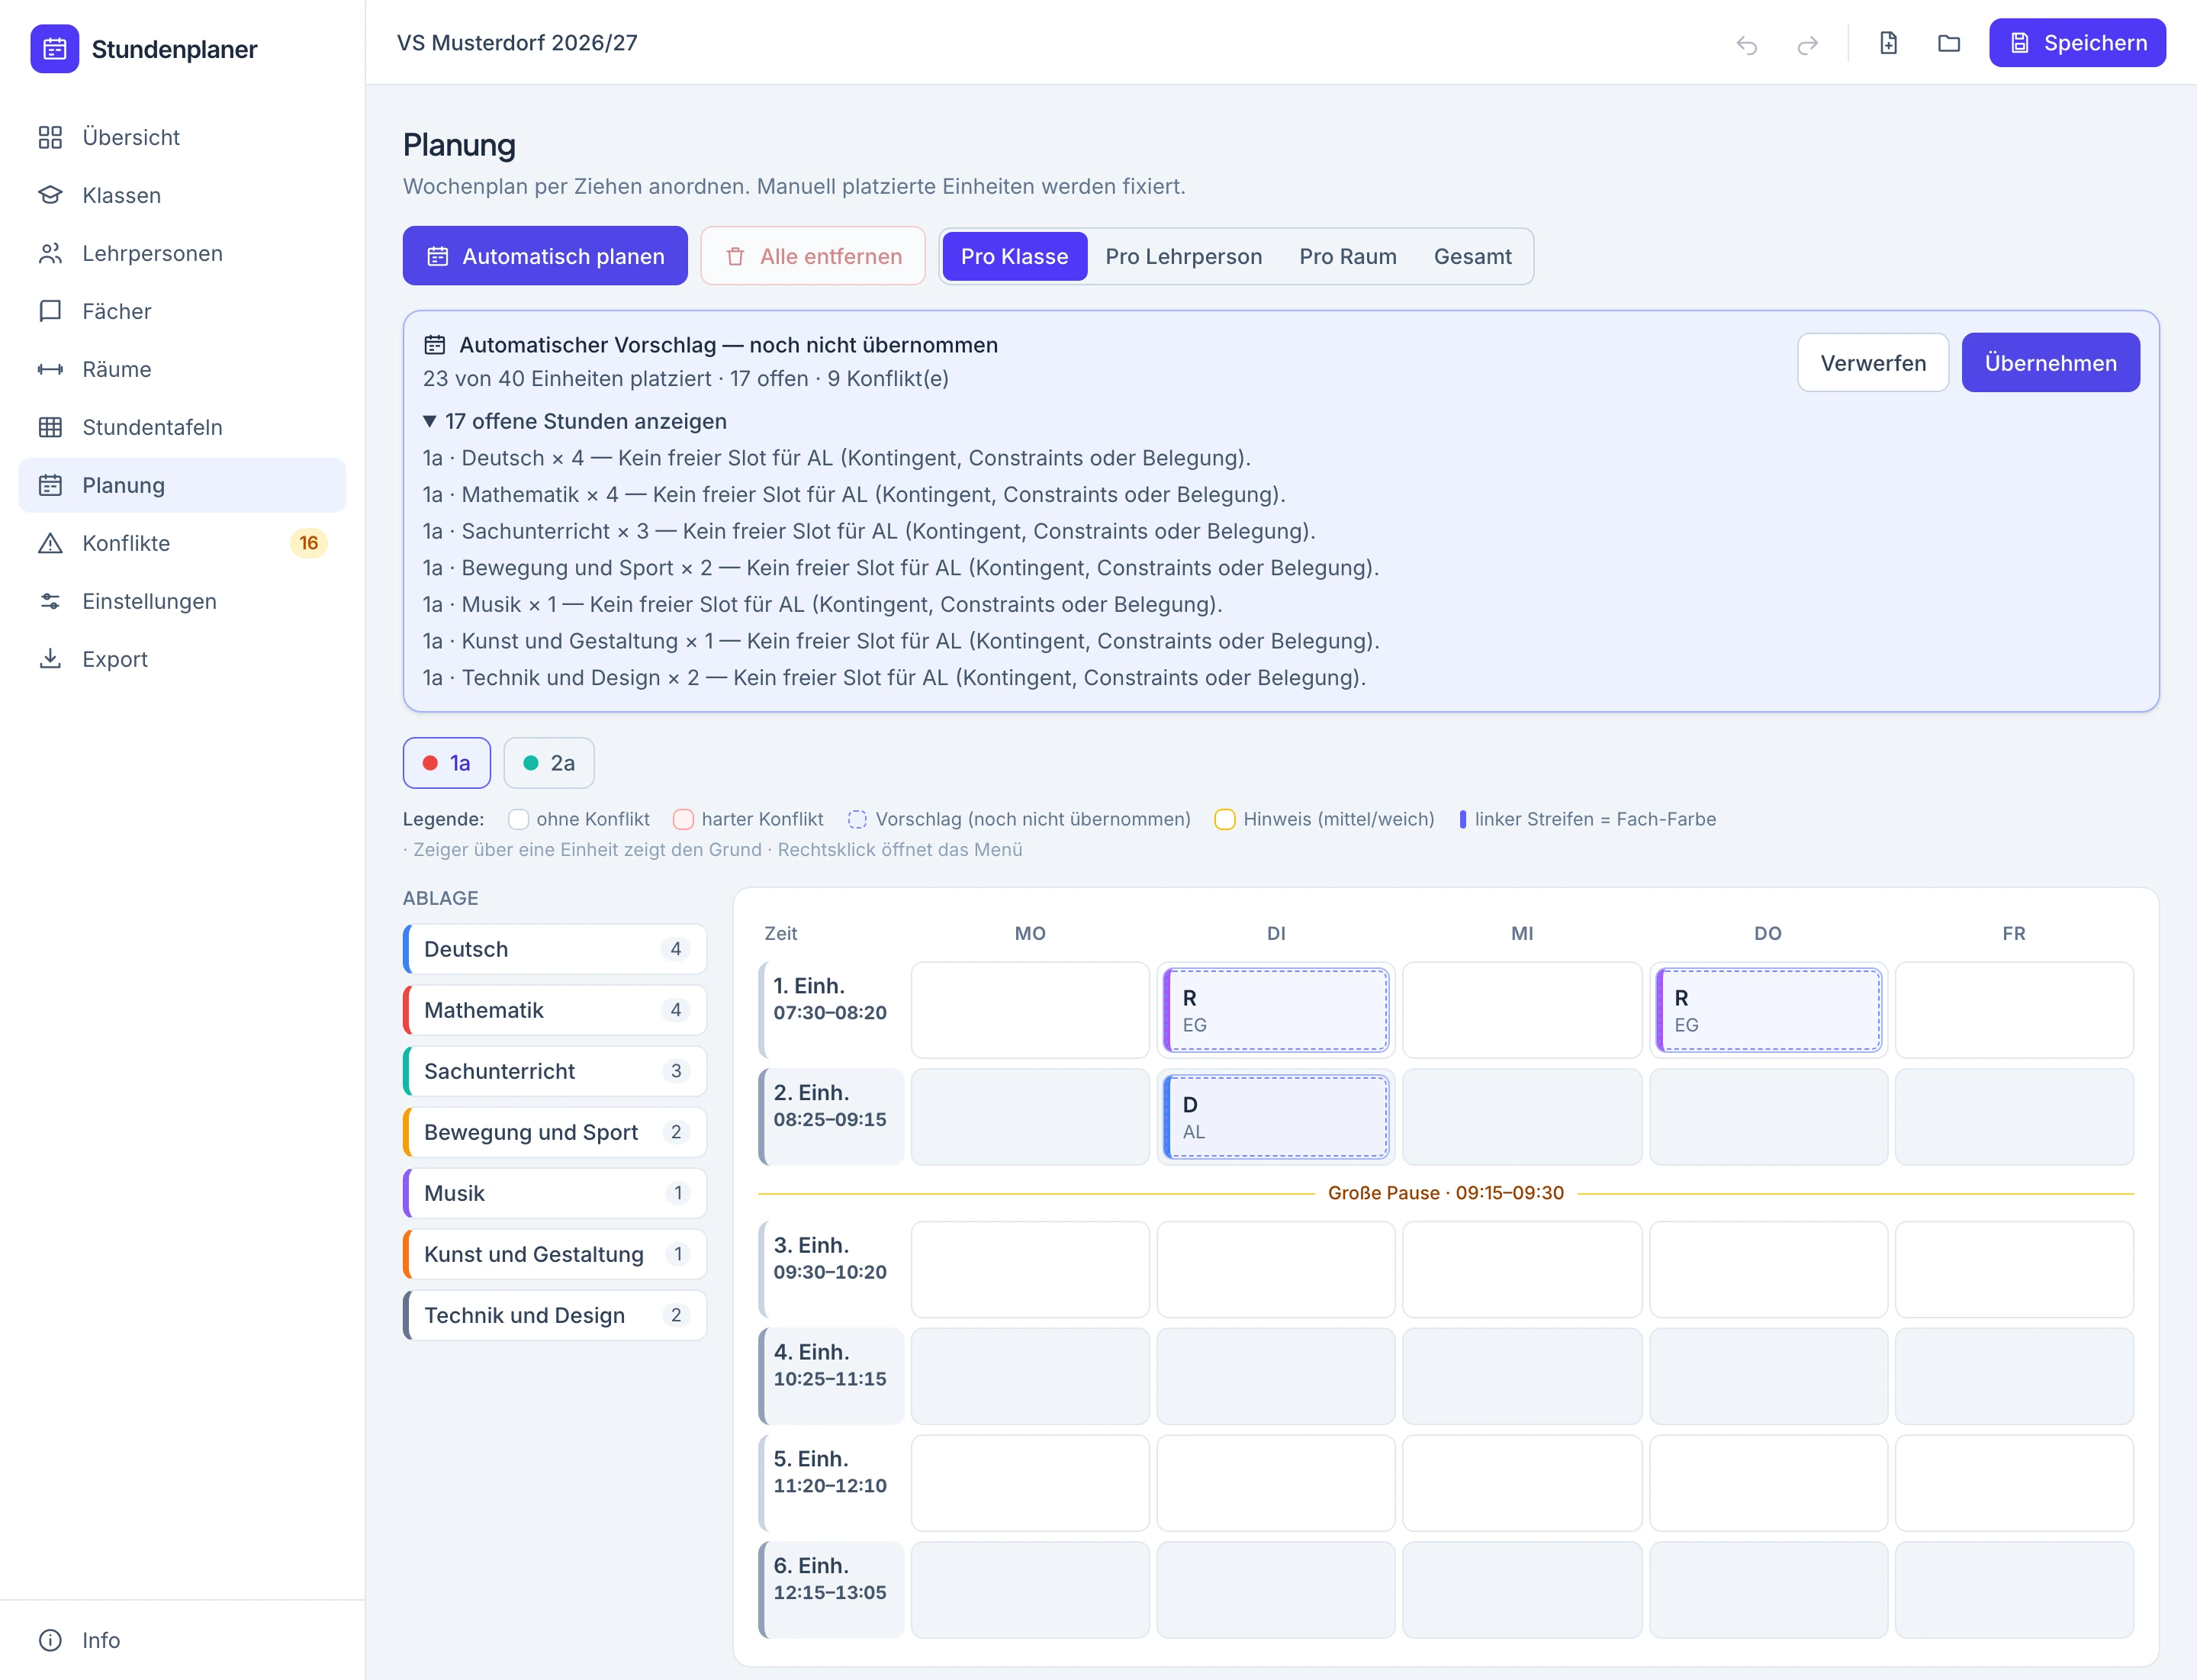Open Einstellungen section
The image size is (2197, 1680).
point(182,601)
